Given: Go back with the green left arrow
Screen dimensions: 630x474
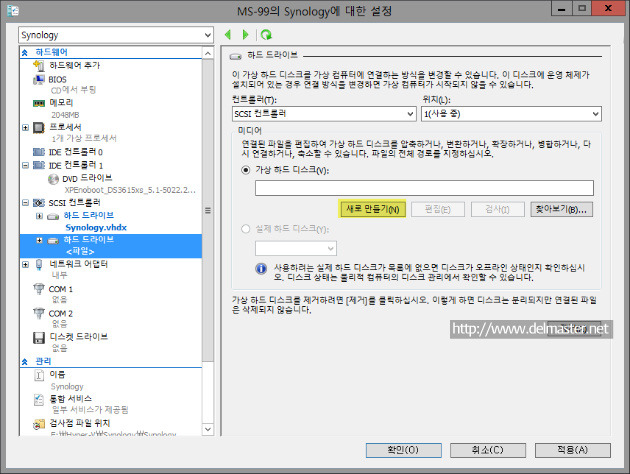Looking at the screenshot, I should click(228, 35).
